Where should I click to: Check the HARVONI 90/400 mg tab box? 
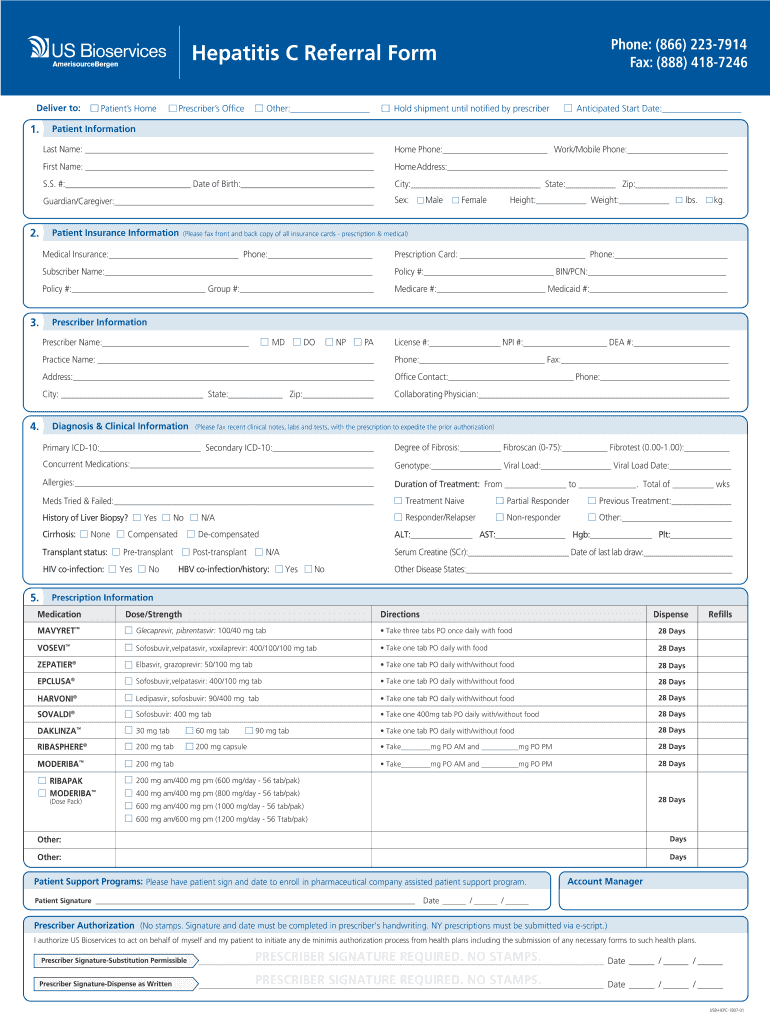click(129, 698)
